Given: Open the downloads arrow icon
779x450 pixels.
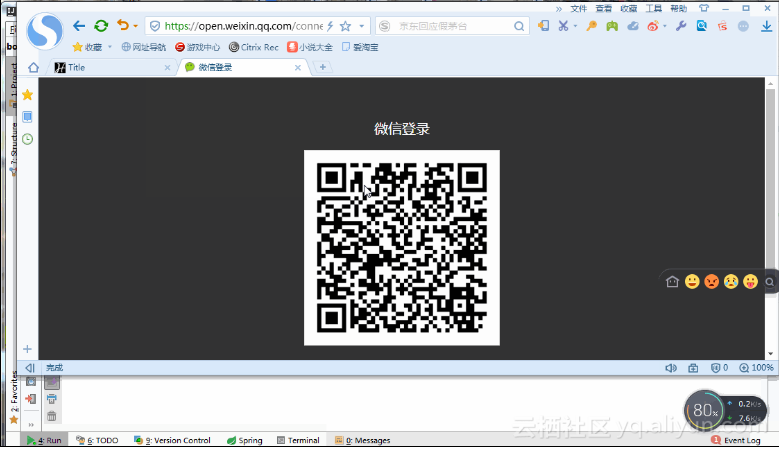Looking at the screenshot, I should 767,26.
